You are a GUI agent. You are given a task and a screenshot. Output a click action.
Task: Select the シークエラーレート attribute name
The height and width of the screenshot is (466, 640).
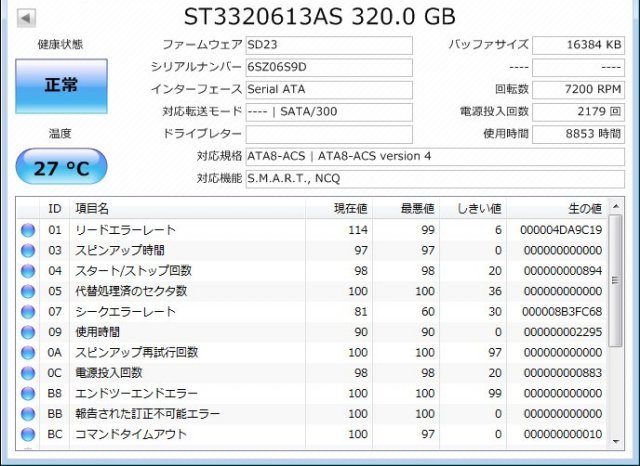pyautogui.click(x=125, y=312)
